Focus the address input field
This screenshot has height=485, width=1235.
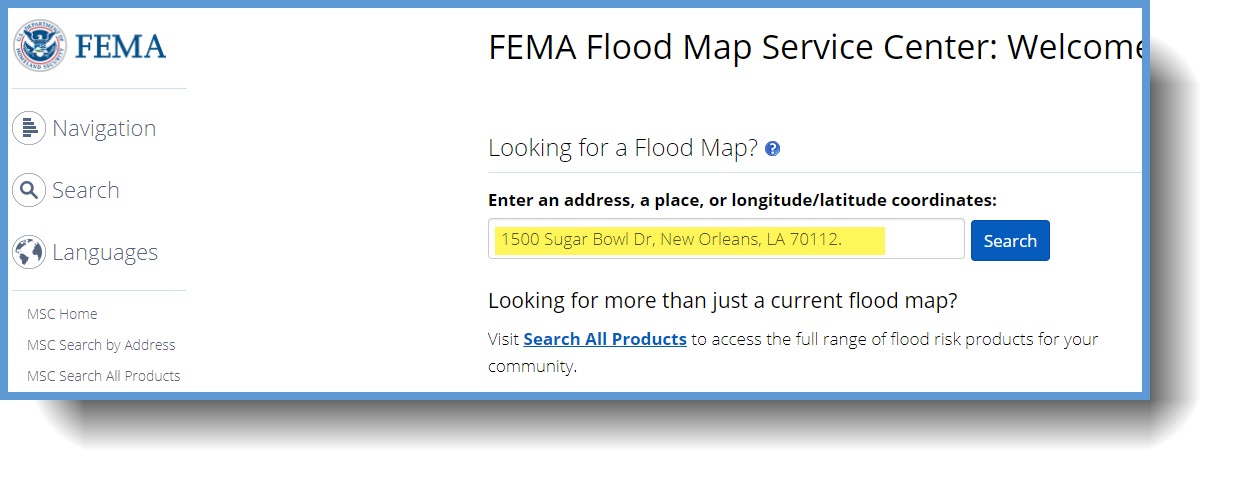click(x=726, y=239)
